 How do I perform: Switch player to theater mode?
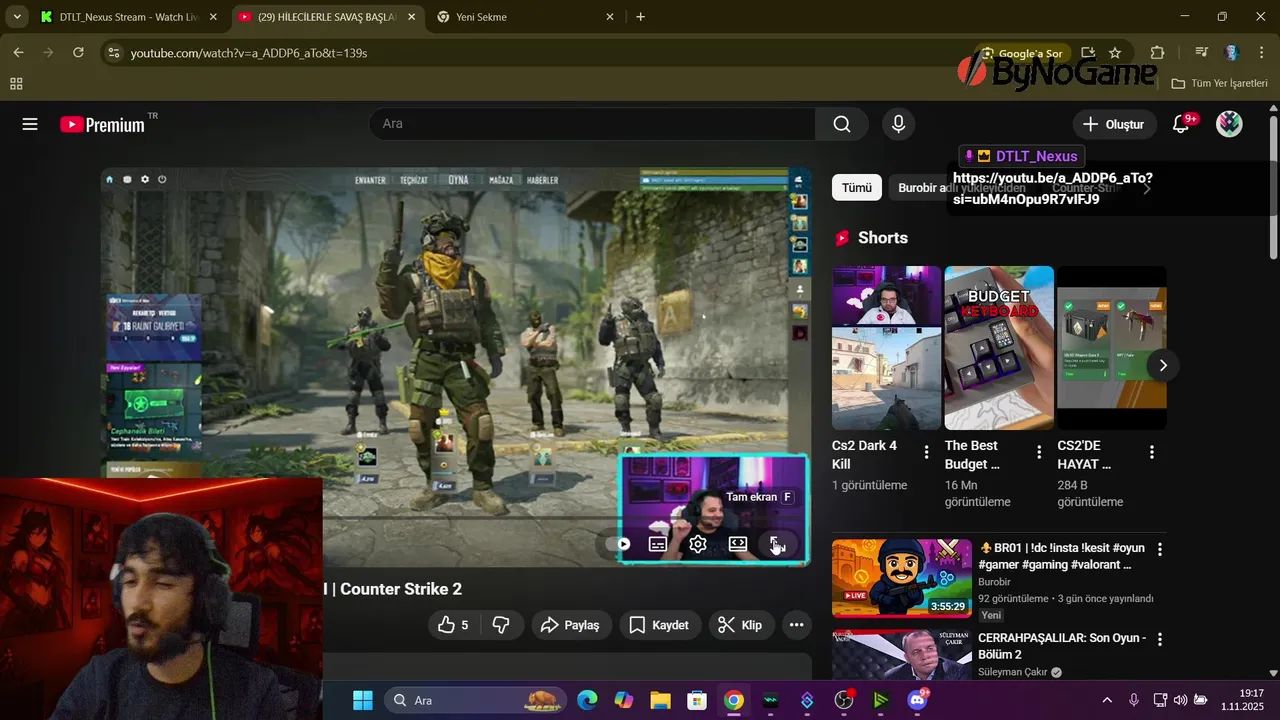click(x=738, y=544)
